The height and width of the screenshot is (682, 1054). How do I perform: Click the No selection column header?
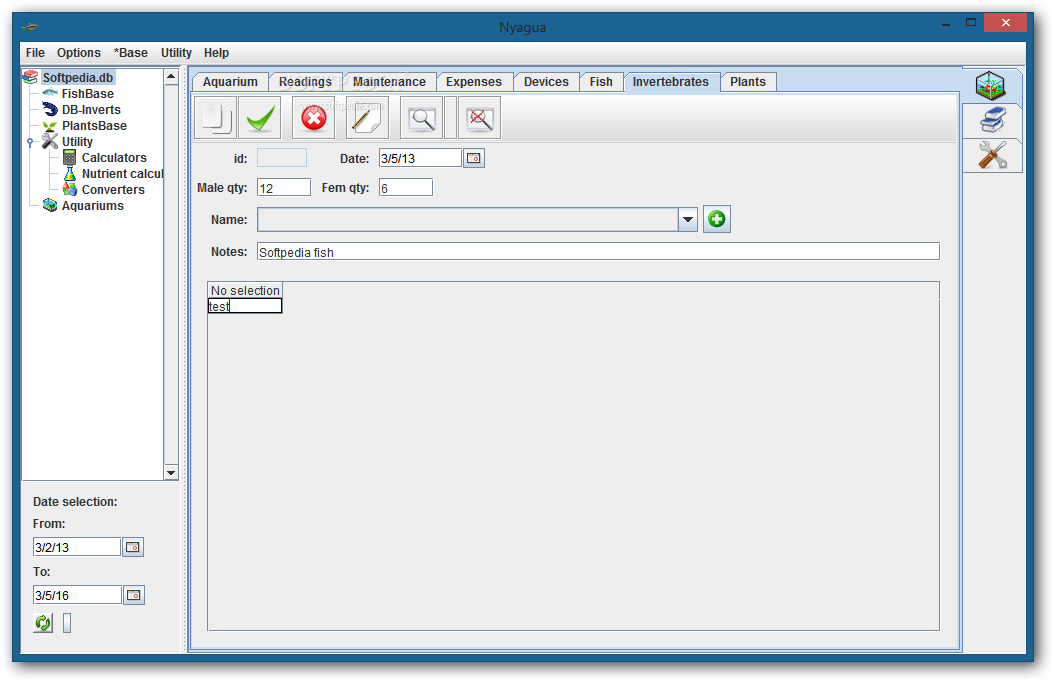point(245,290)
